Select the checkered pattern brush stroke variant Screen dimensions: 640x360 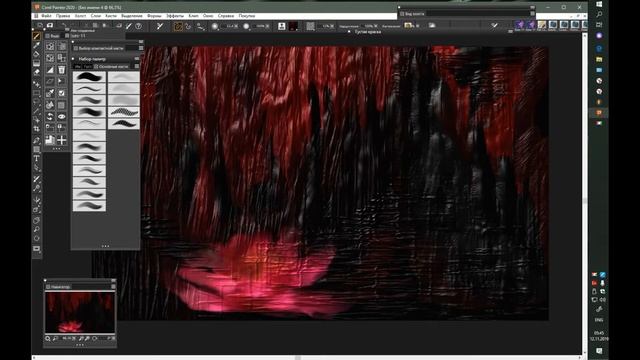(x=124, y=111)
